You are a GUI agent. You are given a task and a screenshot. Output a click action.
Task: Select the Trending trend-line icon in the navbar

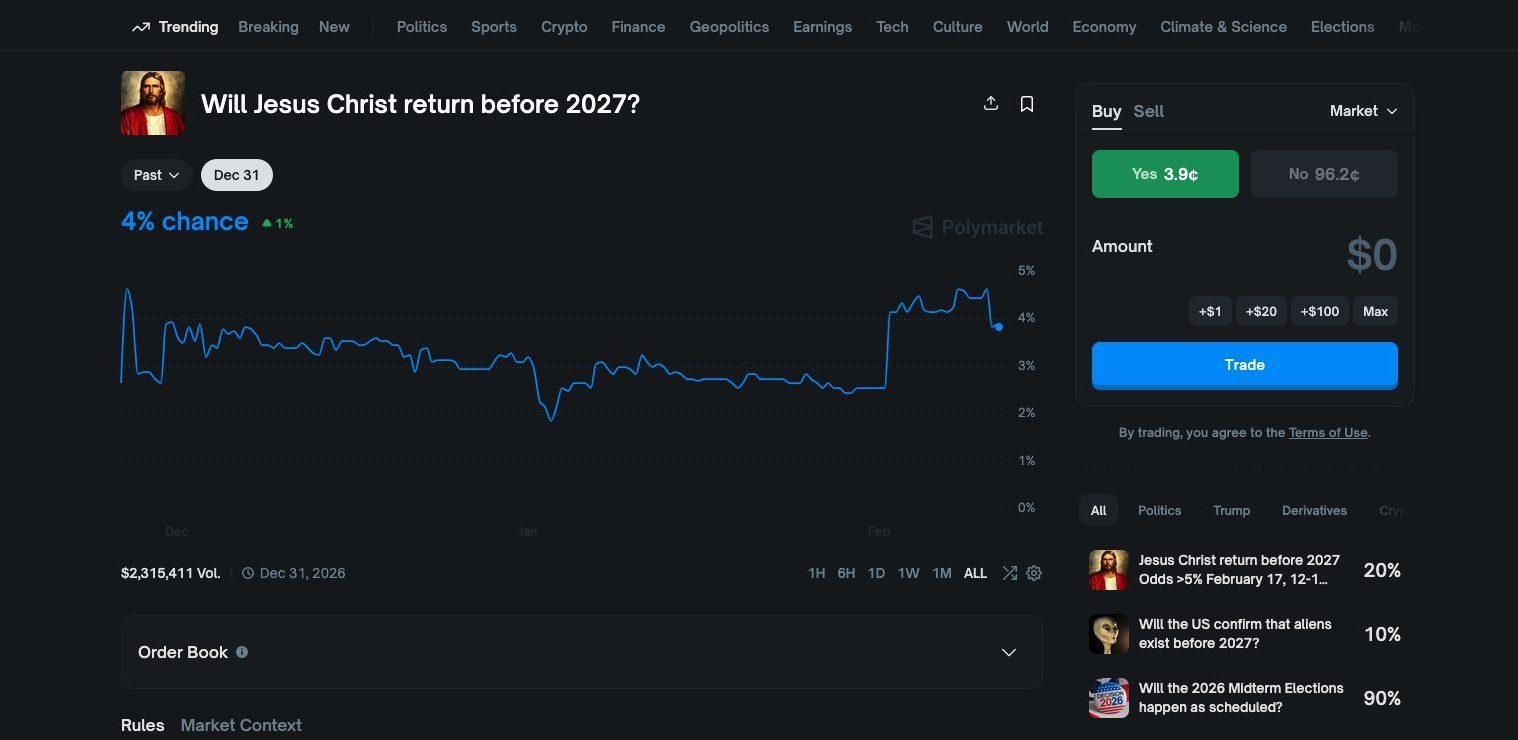(x=140, y=26)
